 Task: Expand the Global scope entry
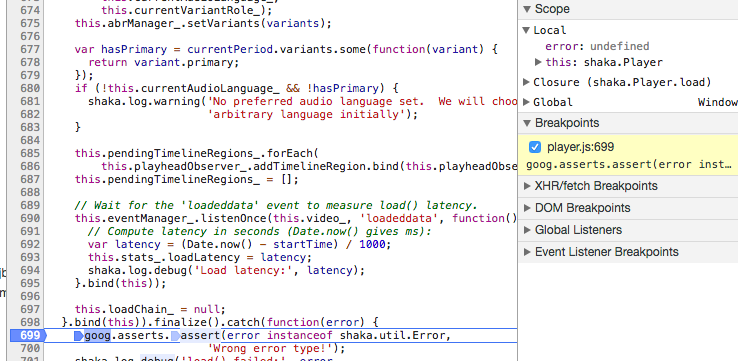click(x=527, y=102)
